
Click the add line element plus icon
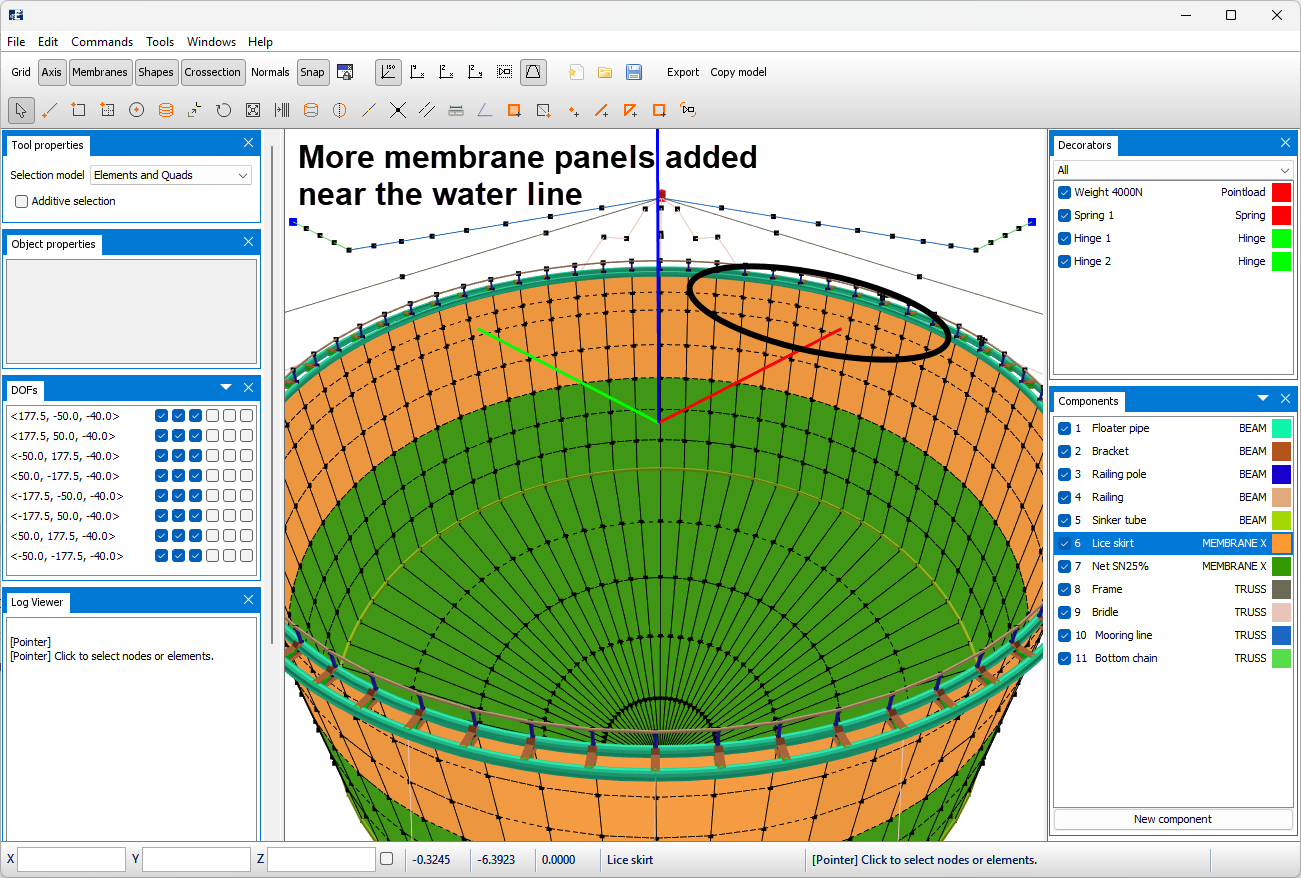tap(602, 110)
